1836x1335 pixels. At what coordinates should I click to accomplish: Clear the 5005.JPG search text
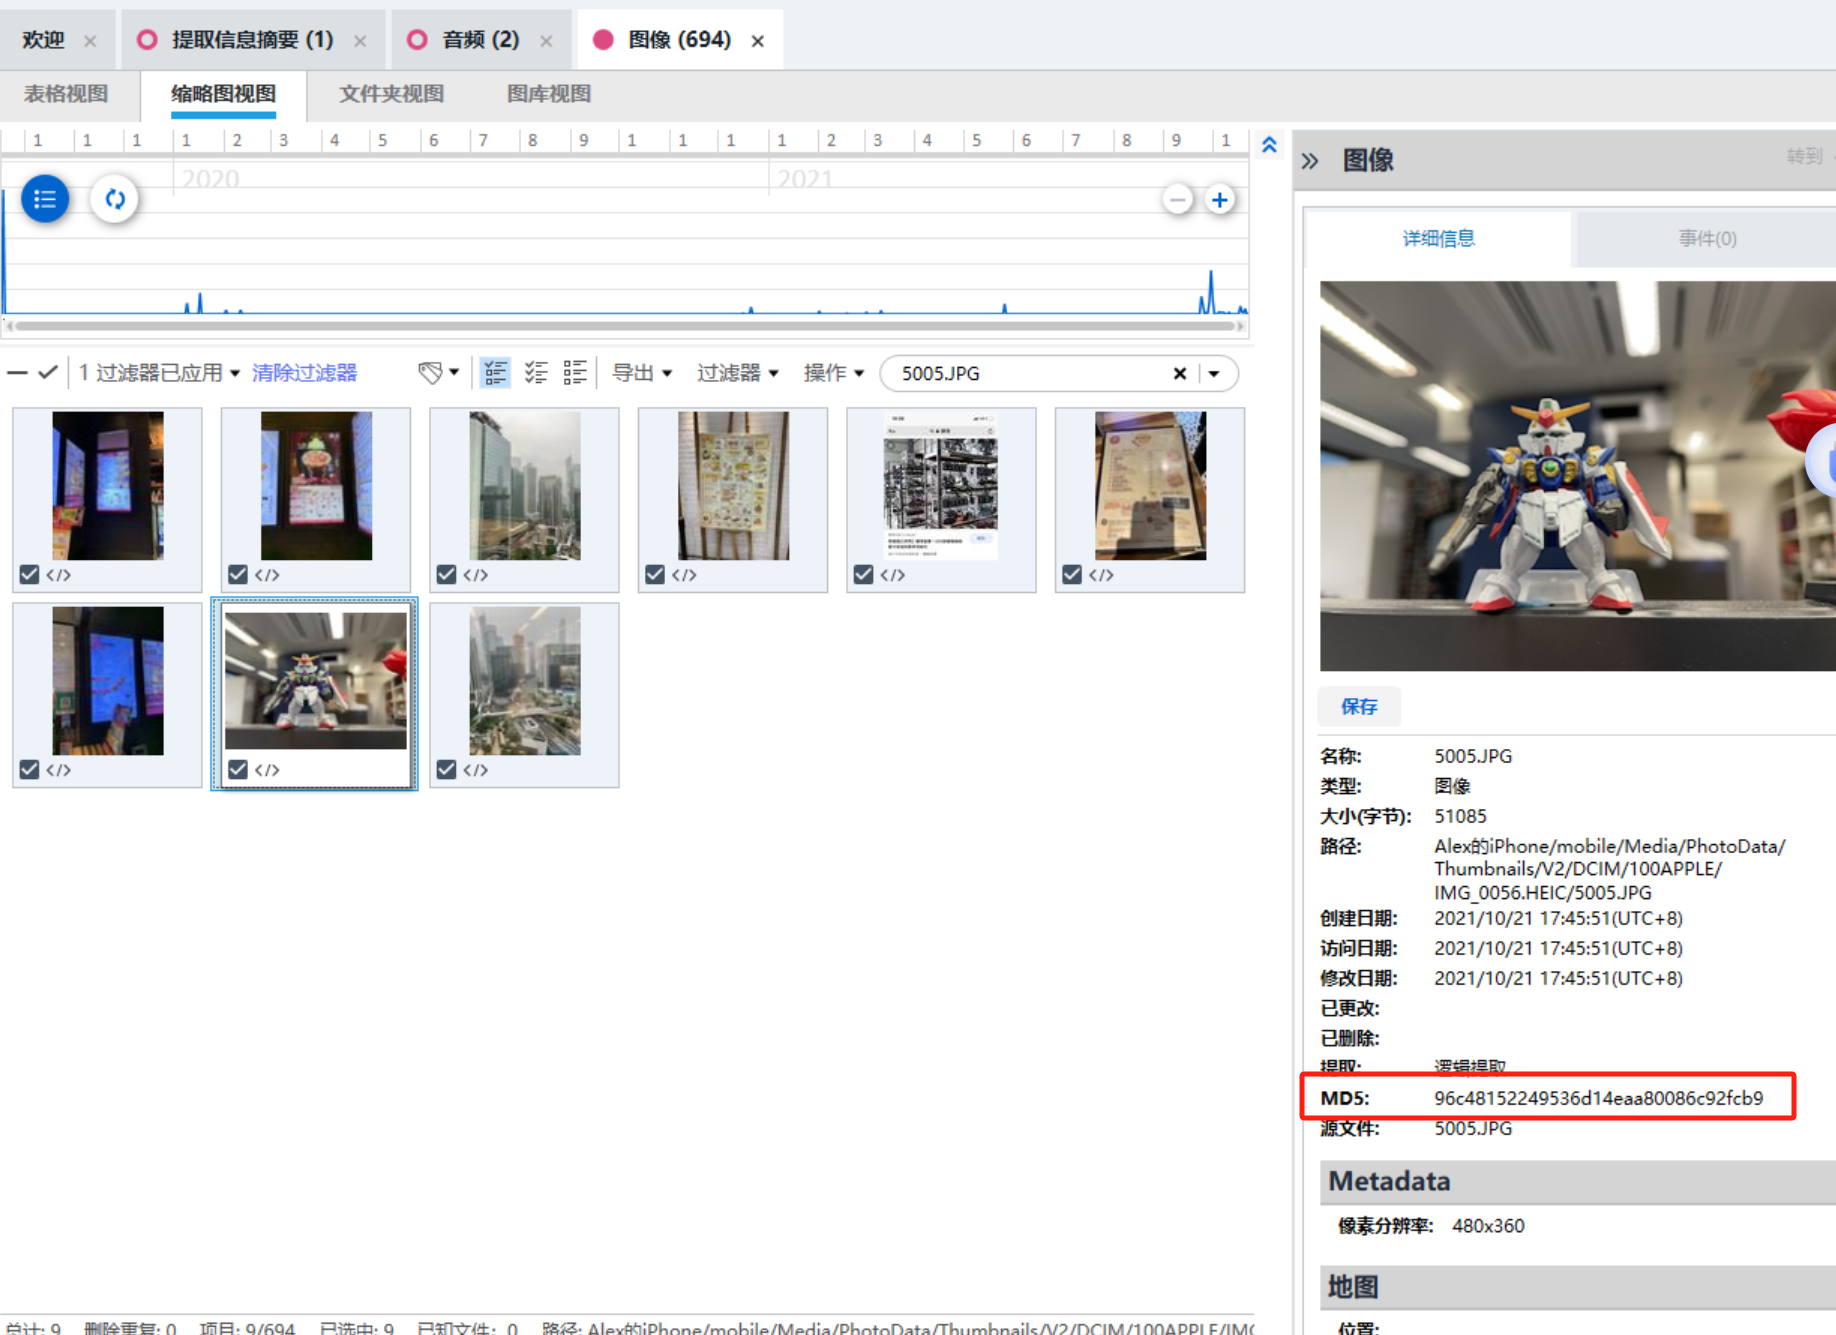click(1179, 374)
